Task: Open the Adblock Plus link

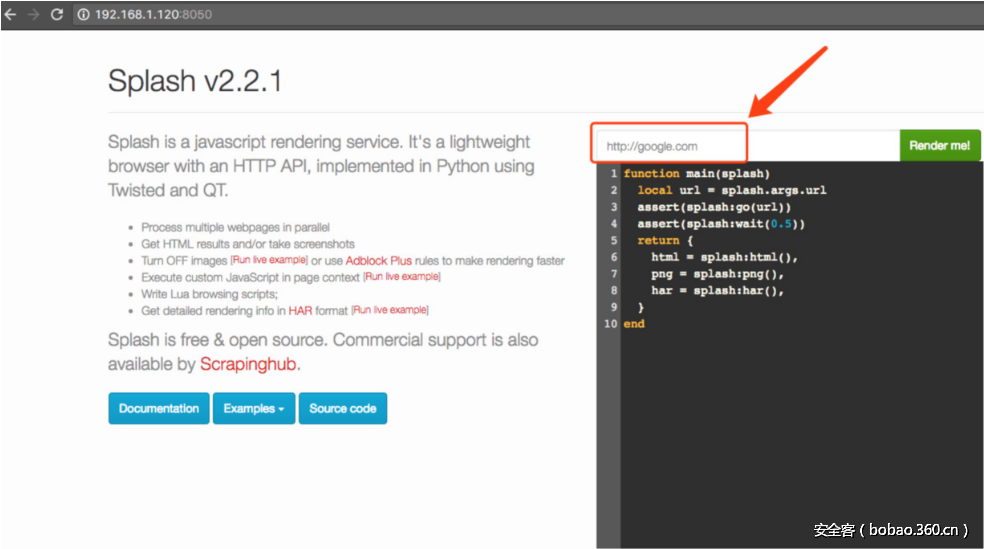Action: click(x=378, y=261)
